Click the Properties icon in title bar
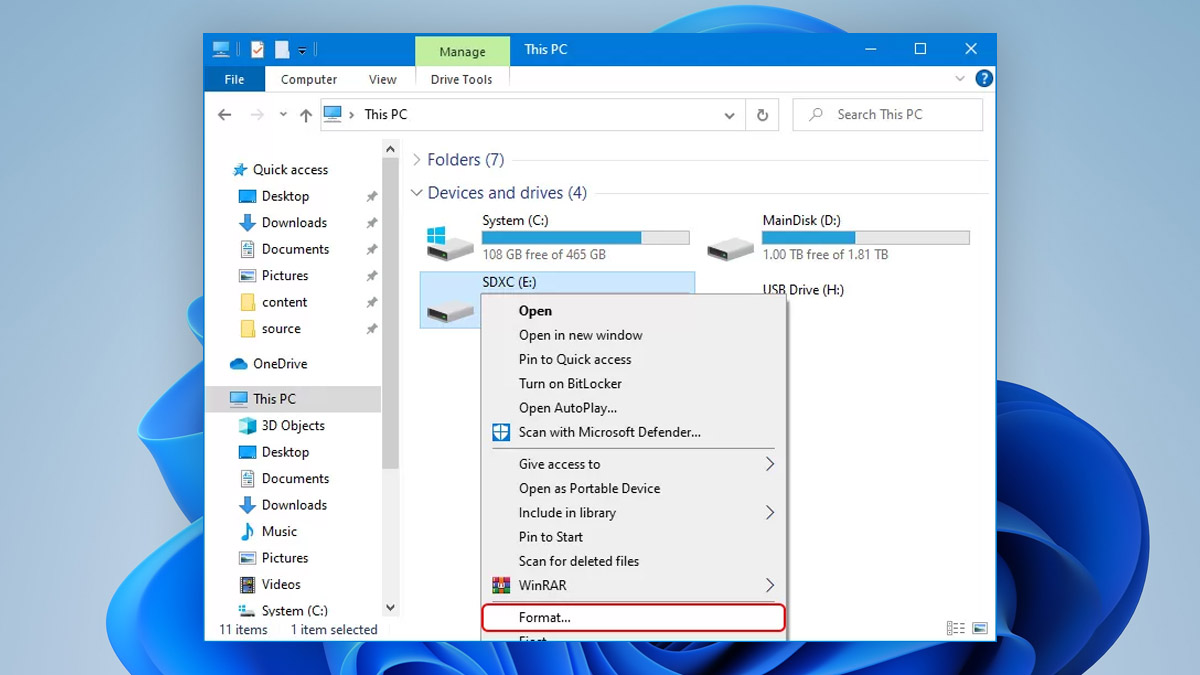This screenshot has height=675, width=1200. [257, 49]
